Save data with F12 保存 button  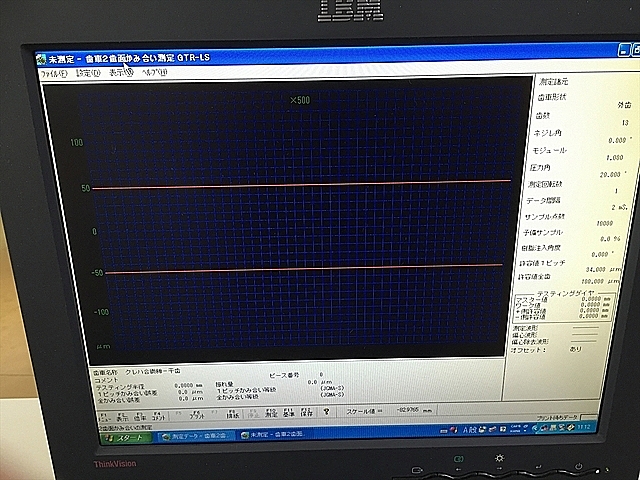pyautogui.click(x=306, y=412)
